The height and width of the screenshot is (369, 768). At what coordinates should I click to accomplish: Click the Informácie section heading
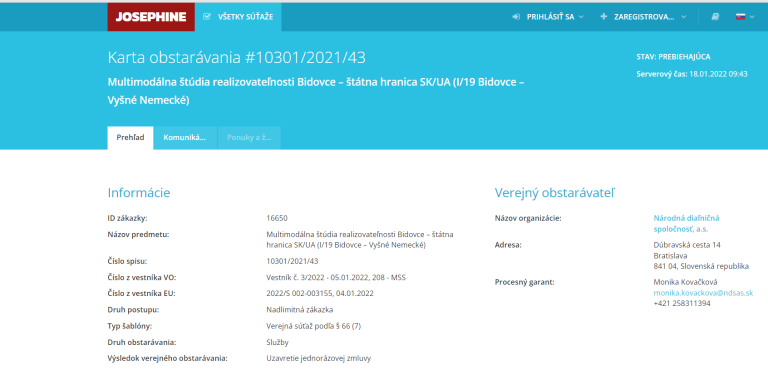click(x=139, y=193)
